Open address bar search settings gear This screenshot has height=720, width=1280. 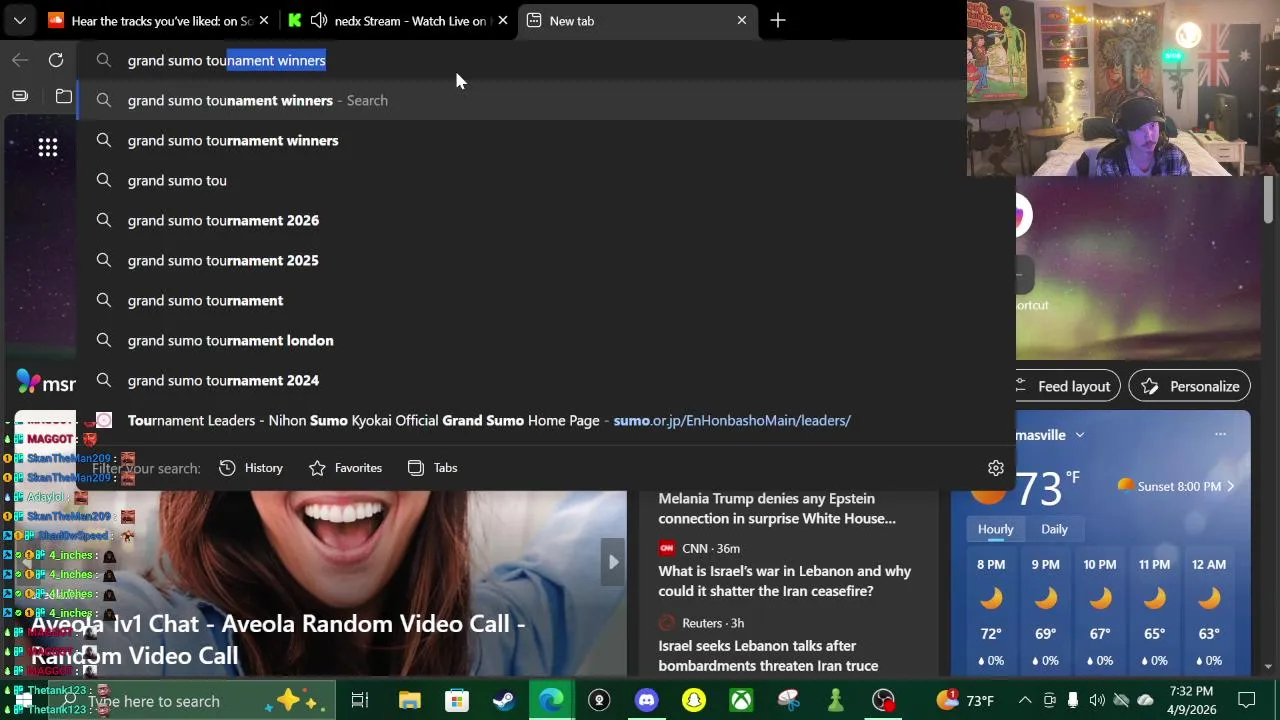[995, 468]
